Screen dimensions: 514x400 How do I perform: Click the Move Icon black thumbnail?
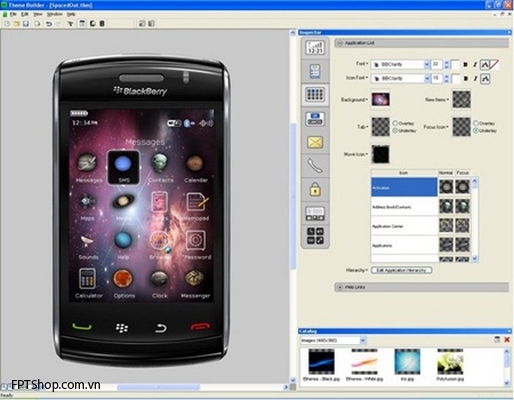380,154
